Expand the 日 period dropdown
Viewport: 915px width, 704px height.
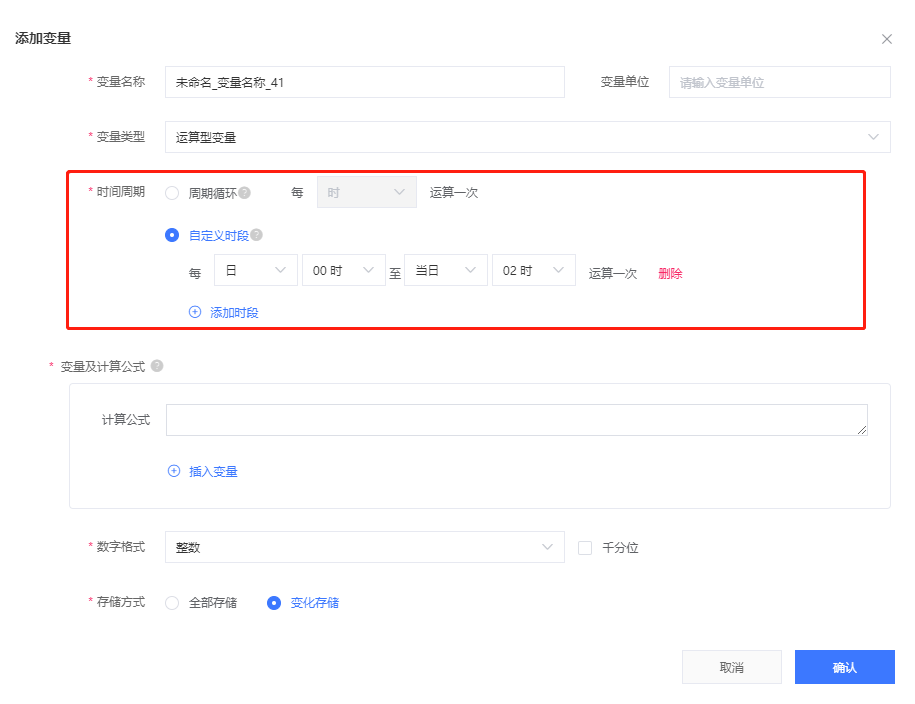click(x=255, y=271)
